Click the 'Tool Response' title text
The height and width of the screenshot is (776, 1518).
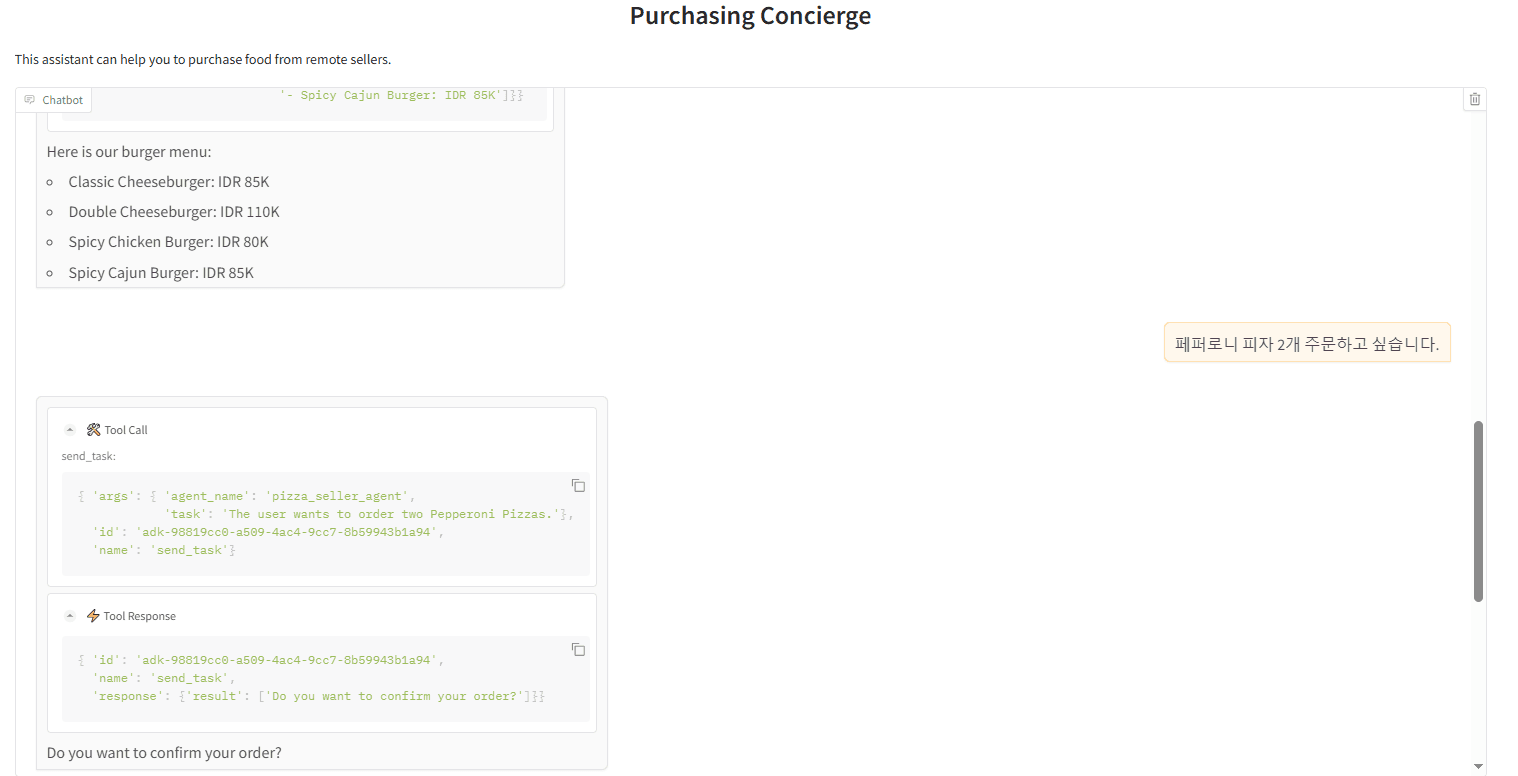(140, 616)
